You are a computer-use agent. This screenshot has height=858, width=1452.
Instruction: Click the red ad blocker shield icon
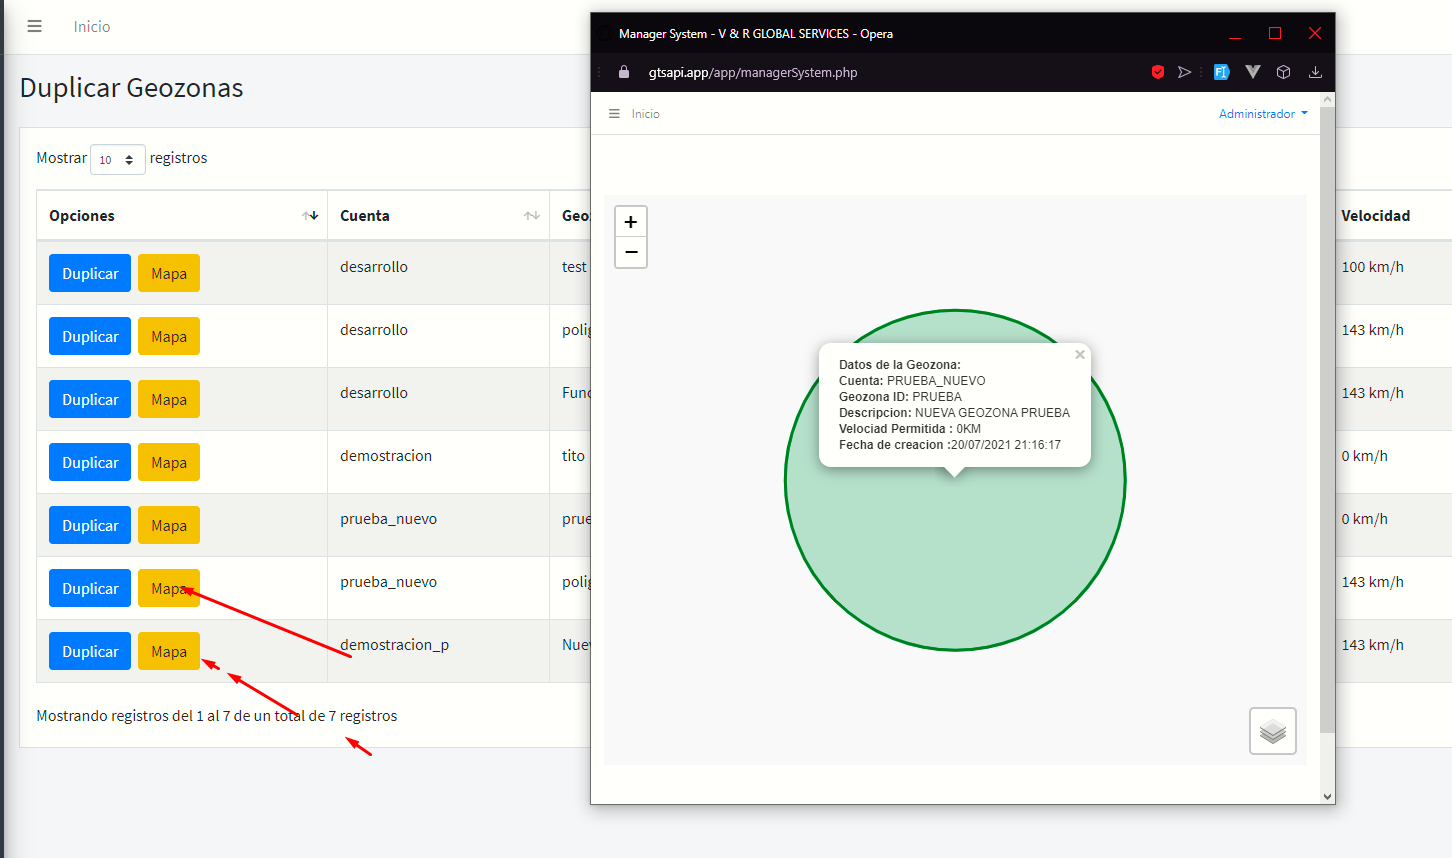1157,72
